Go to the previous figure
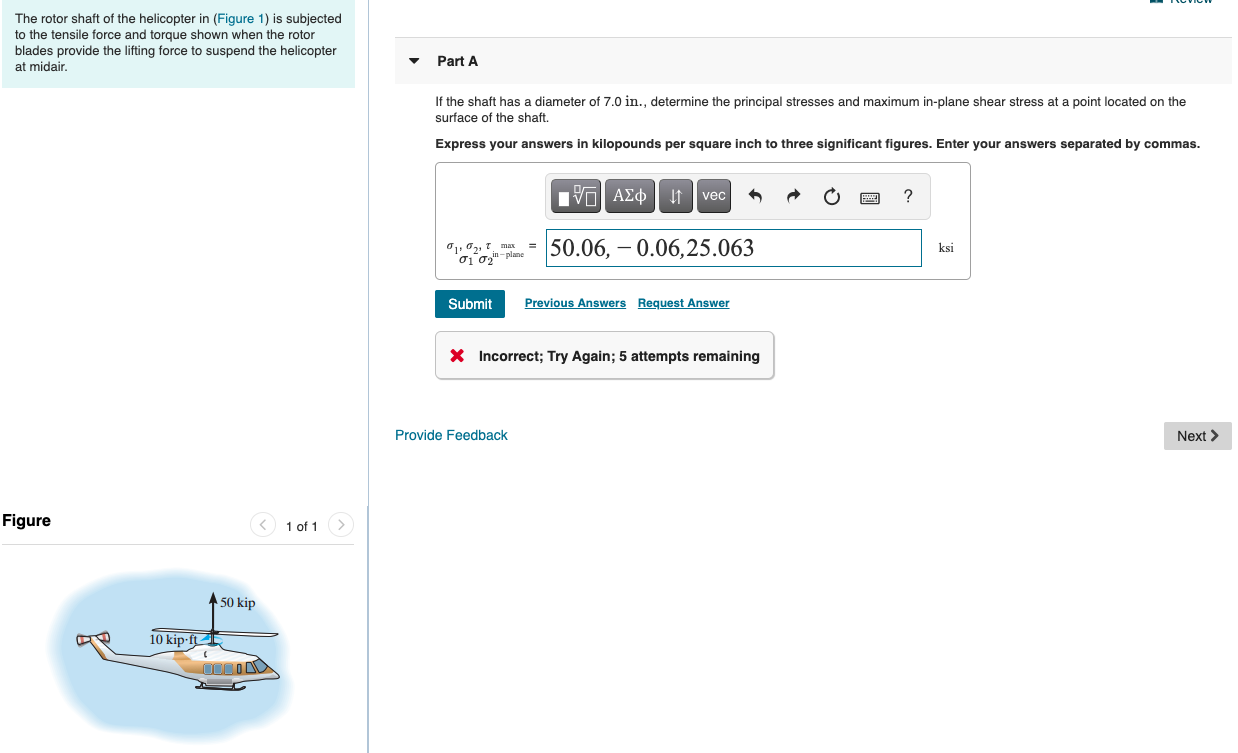Viewport: 1238px width, 753px height. click(262, 525)
